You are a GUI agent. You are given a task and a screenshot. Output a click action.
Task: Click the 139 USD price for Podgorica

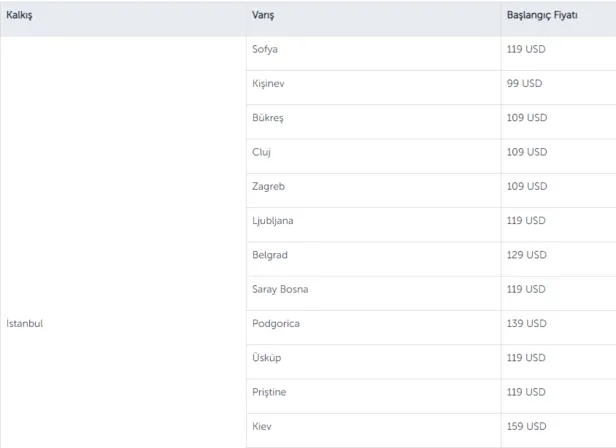point(527,323)
